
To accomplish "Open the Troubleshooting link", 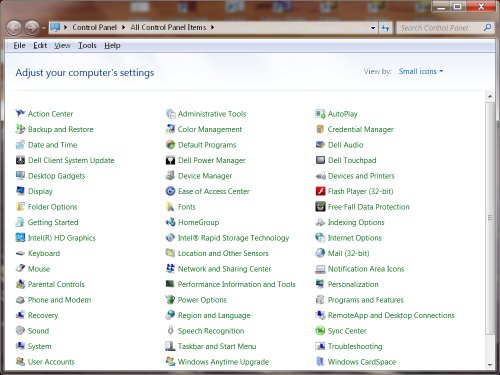I will coord(355,346).
